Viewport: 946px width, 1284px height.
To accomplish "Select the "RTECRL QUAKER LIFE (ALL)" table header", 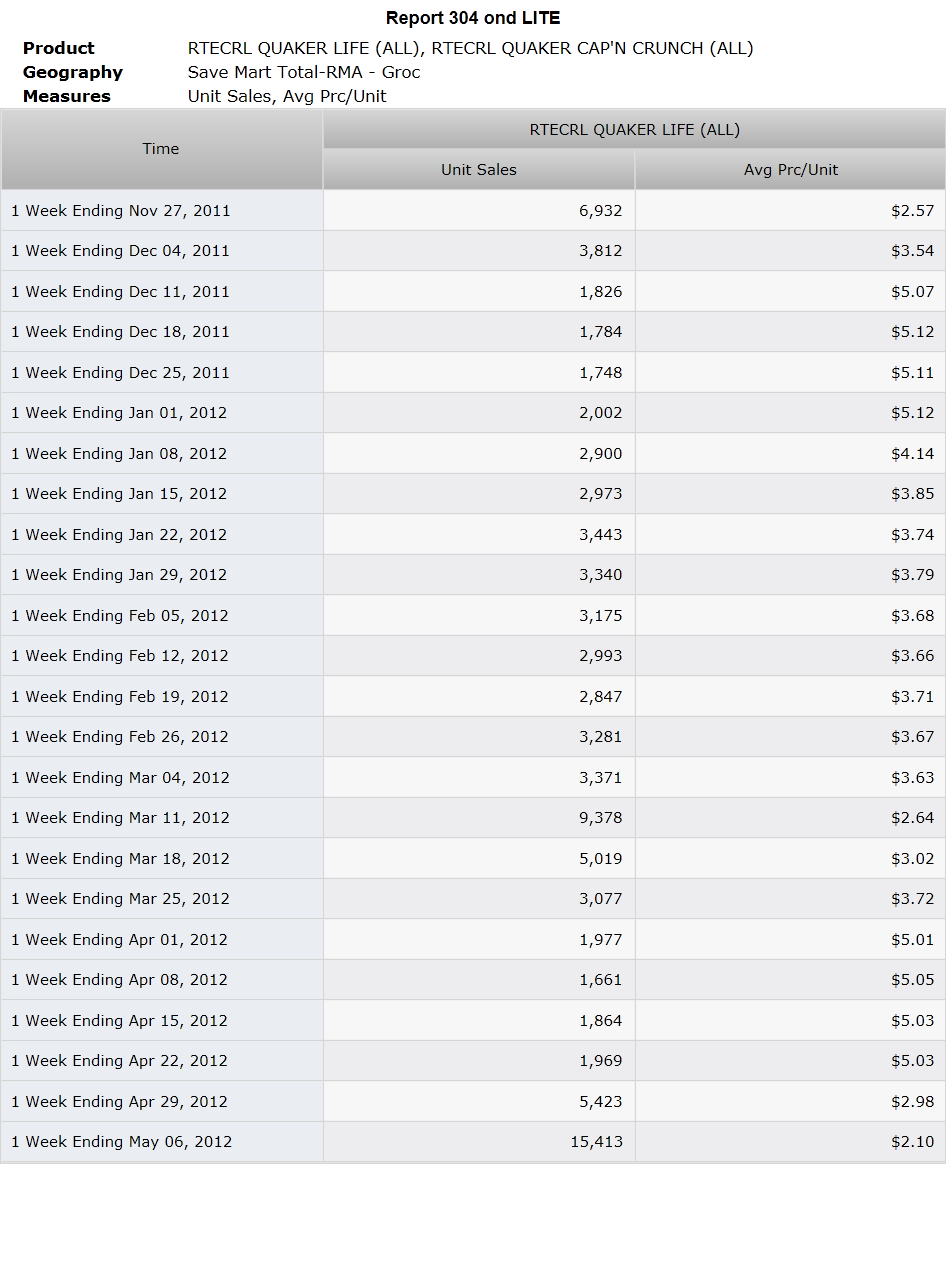I will 634,130.
